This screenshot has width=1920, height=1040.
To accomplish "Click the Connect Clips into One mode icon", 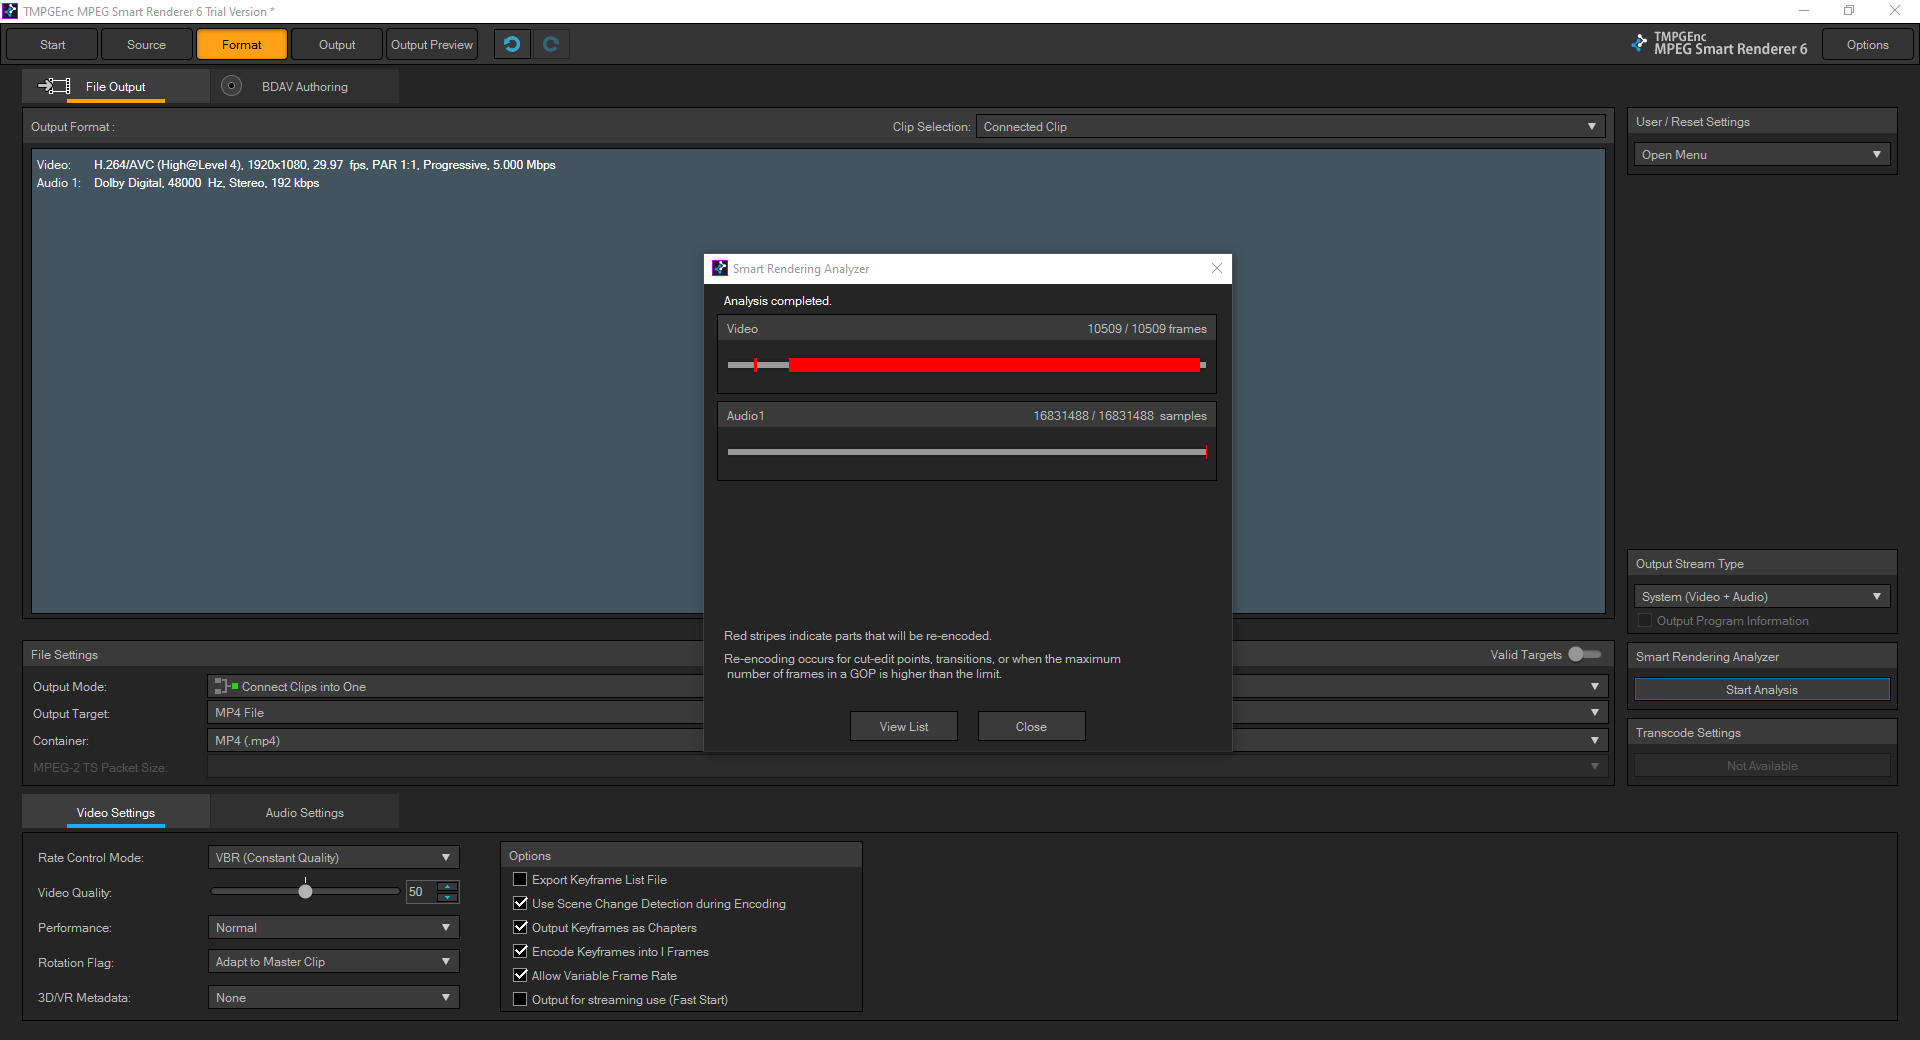I will click(x=226, y=686).
